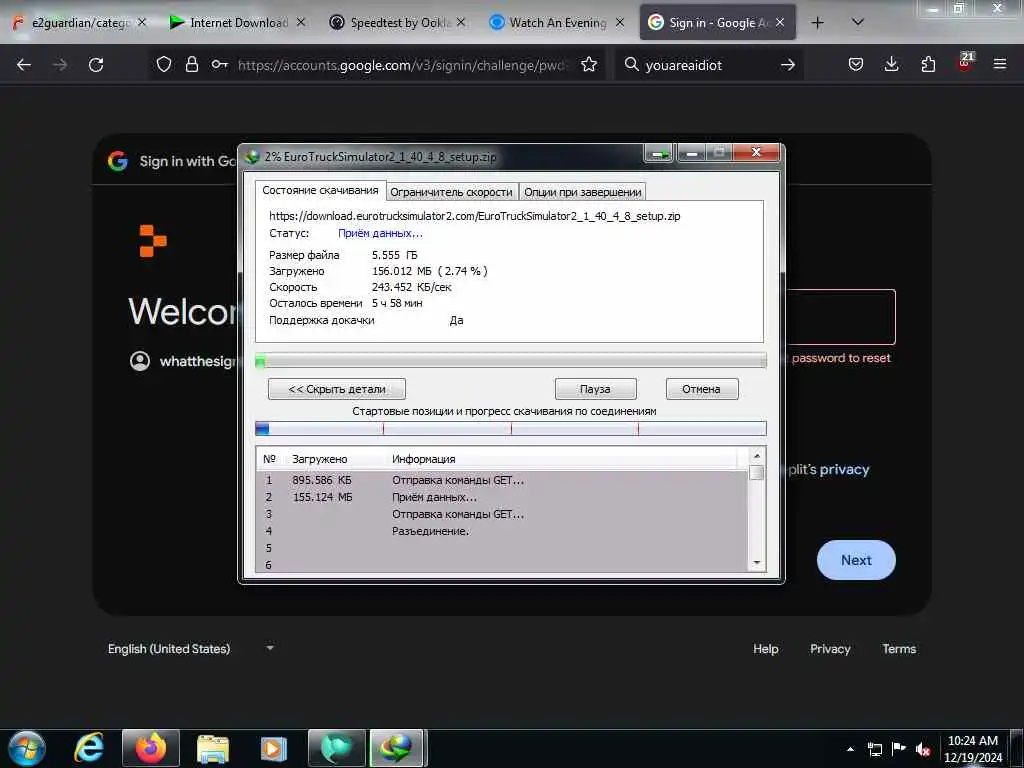
Task: Open the Help link in the page footer
Action: tap(765, 648)
